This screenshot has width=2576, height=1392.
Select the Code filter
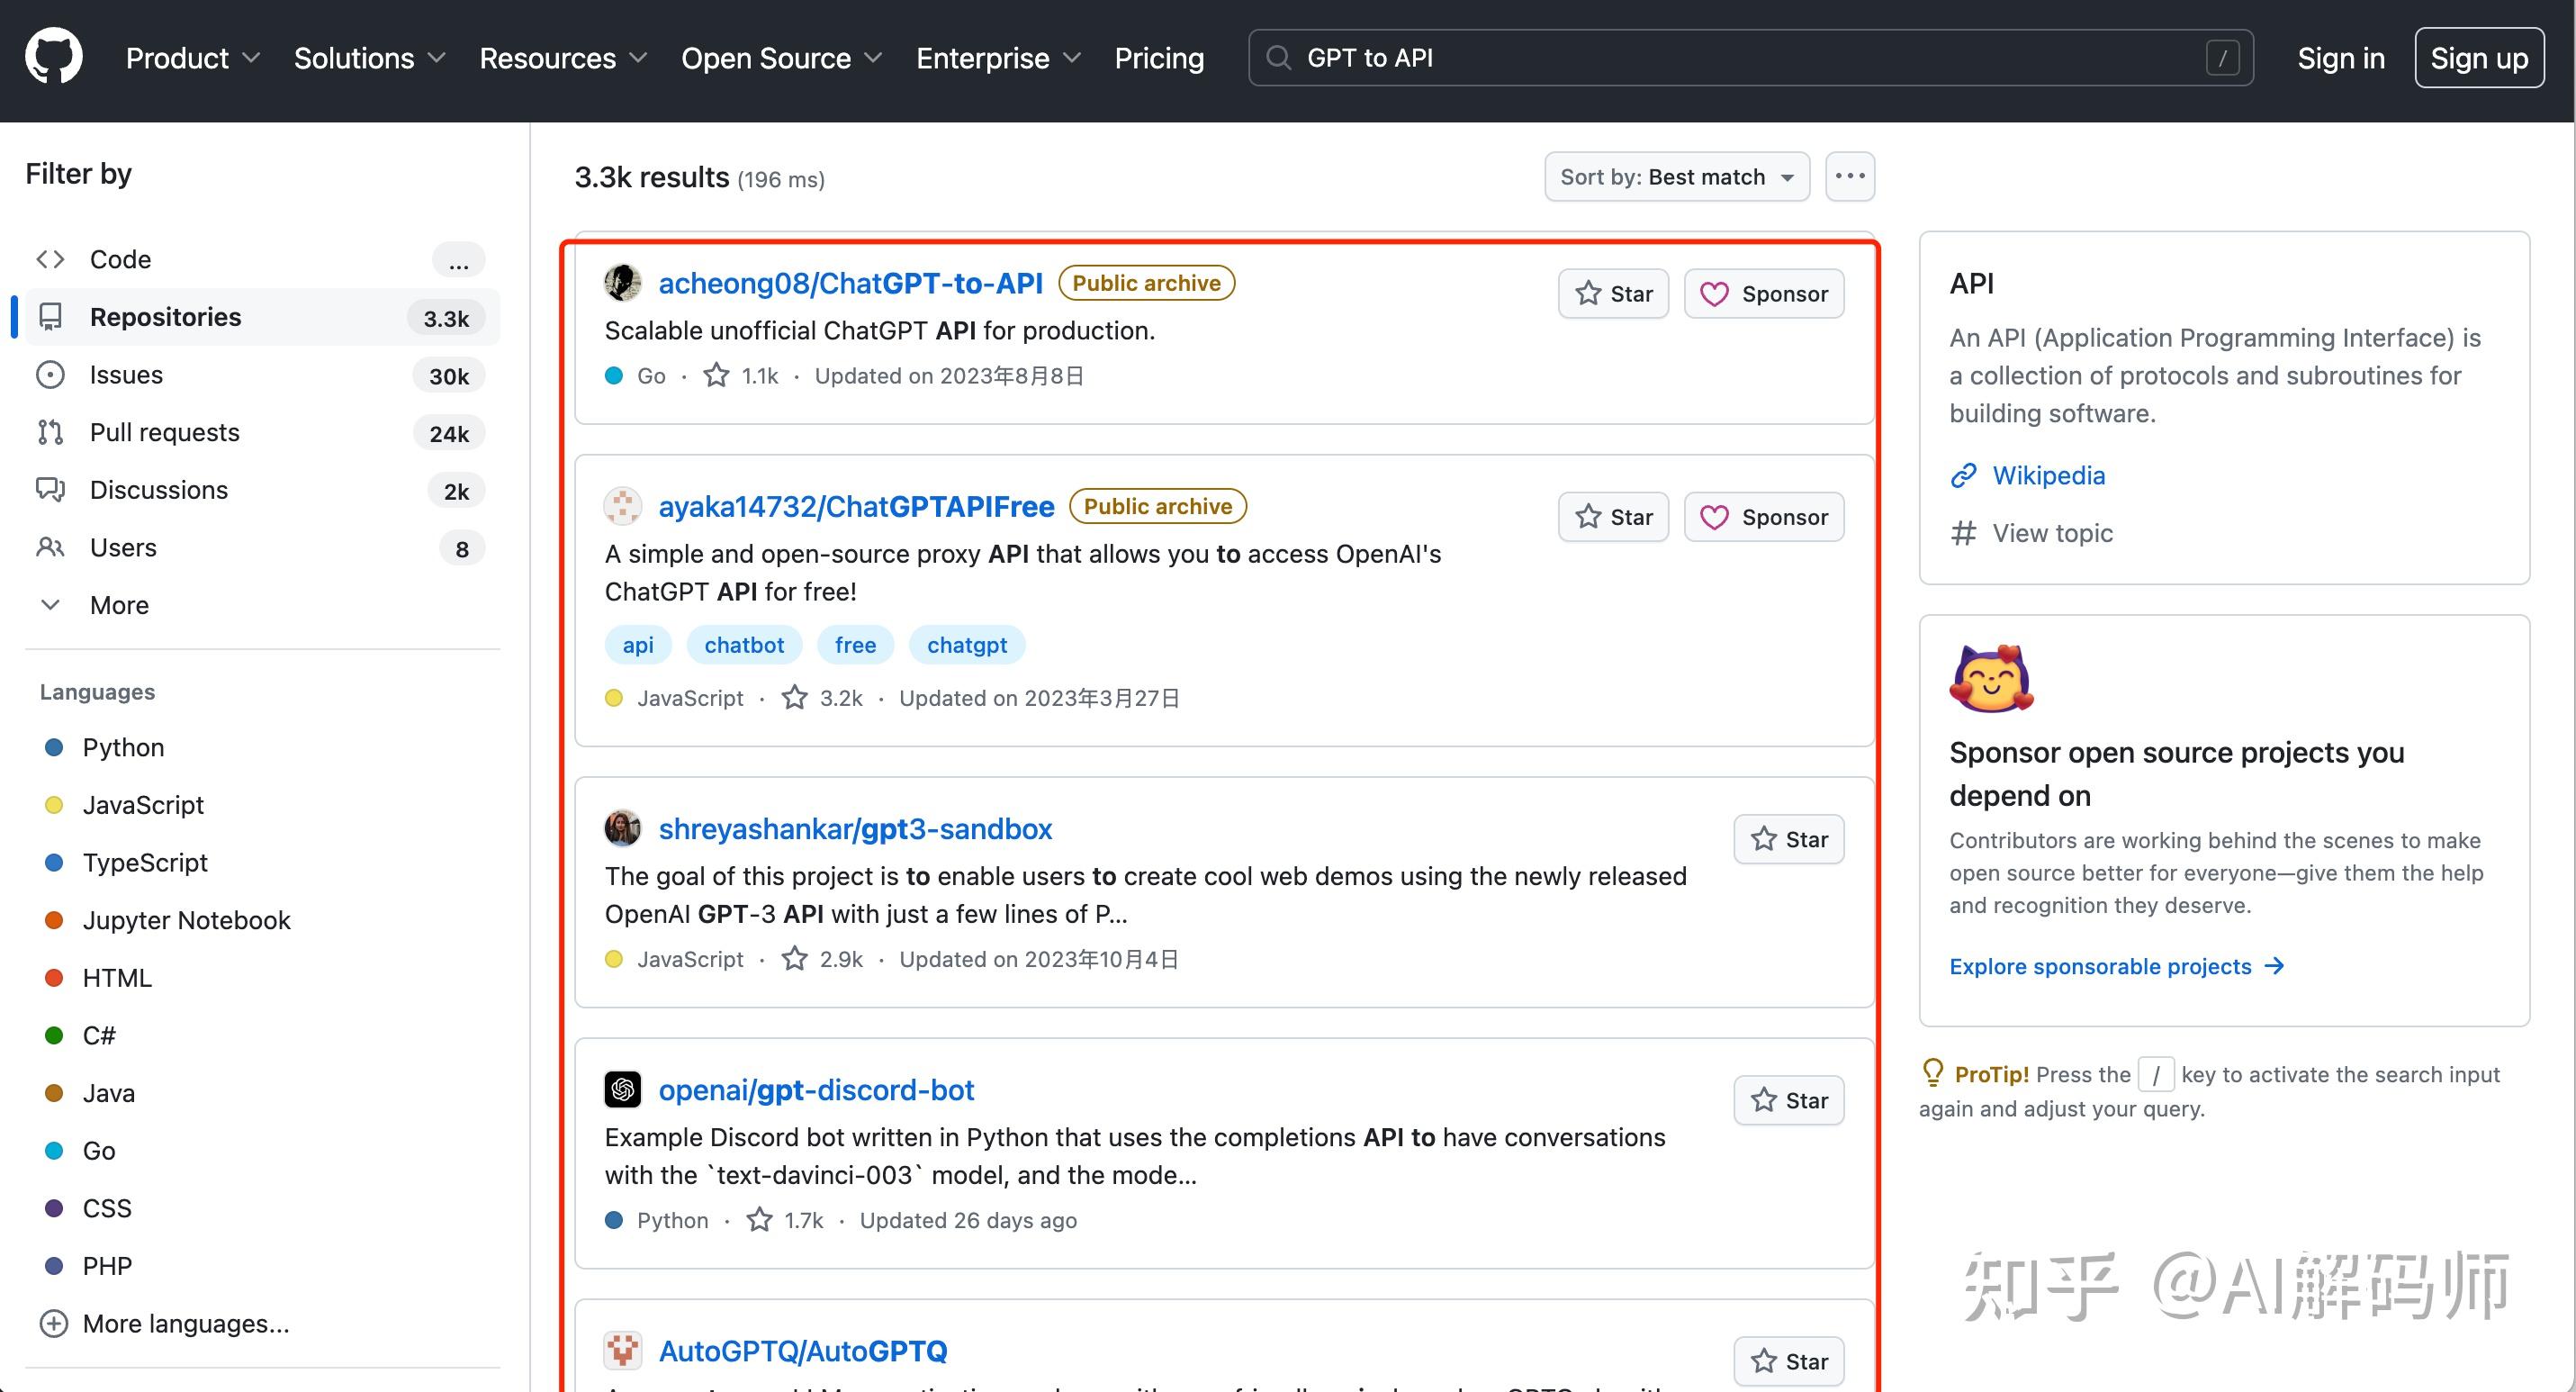click(262, 260)
